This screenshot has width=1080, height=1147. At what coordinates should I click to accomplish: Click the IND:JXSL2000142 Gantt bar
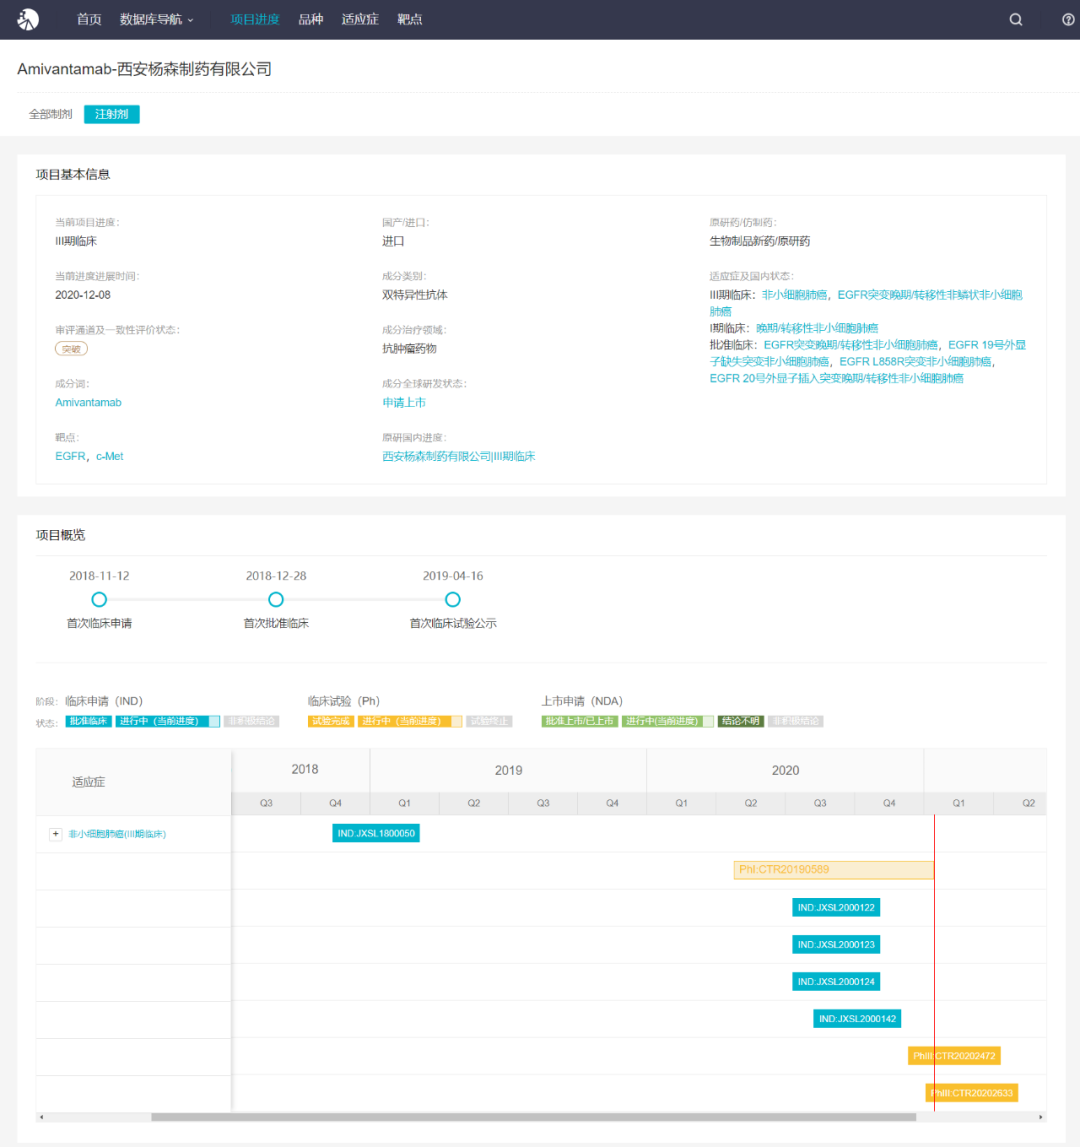(x=857, y=1019)
